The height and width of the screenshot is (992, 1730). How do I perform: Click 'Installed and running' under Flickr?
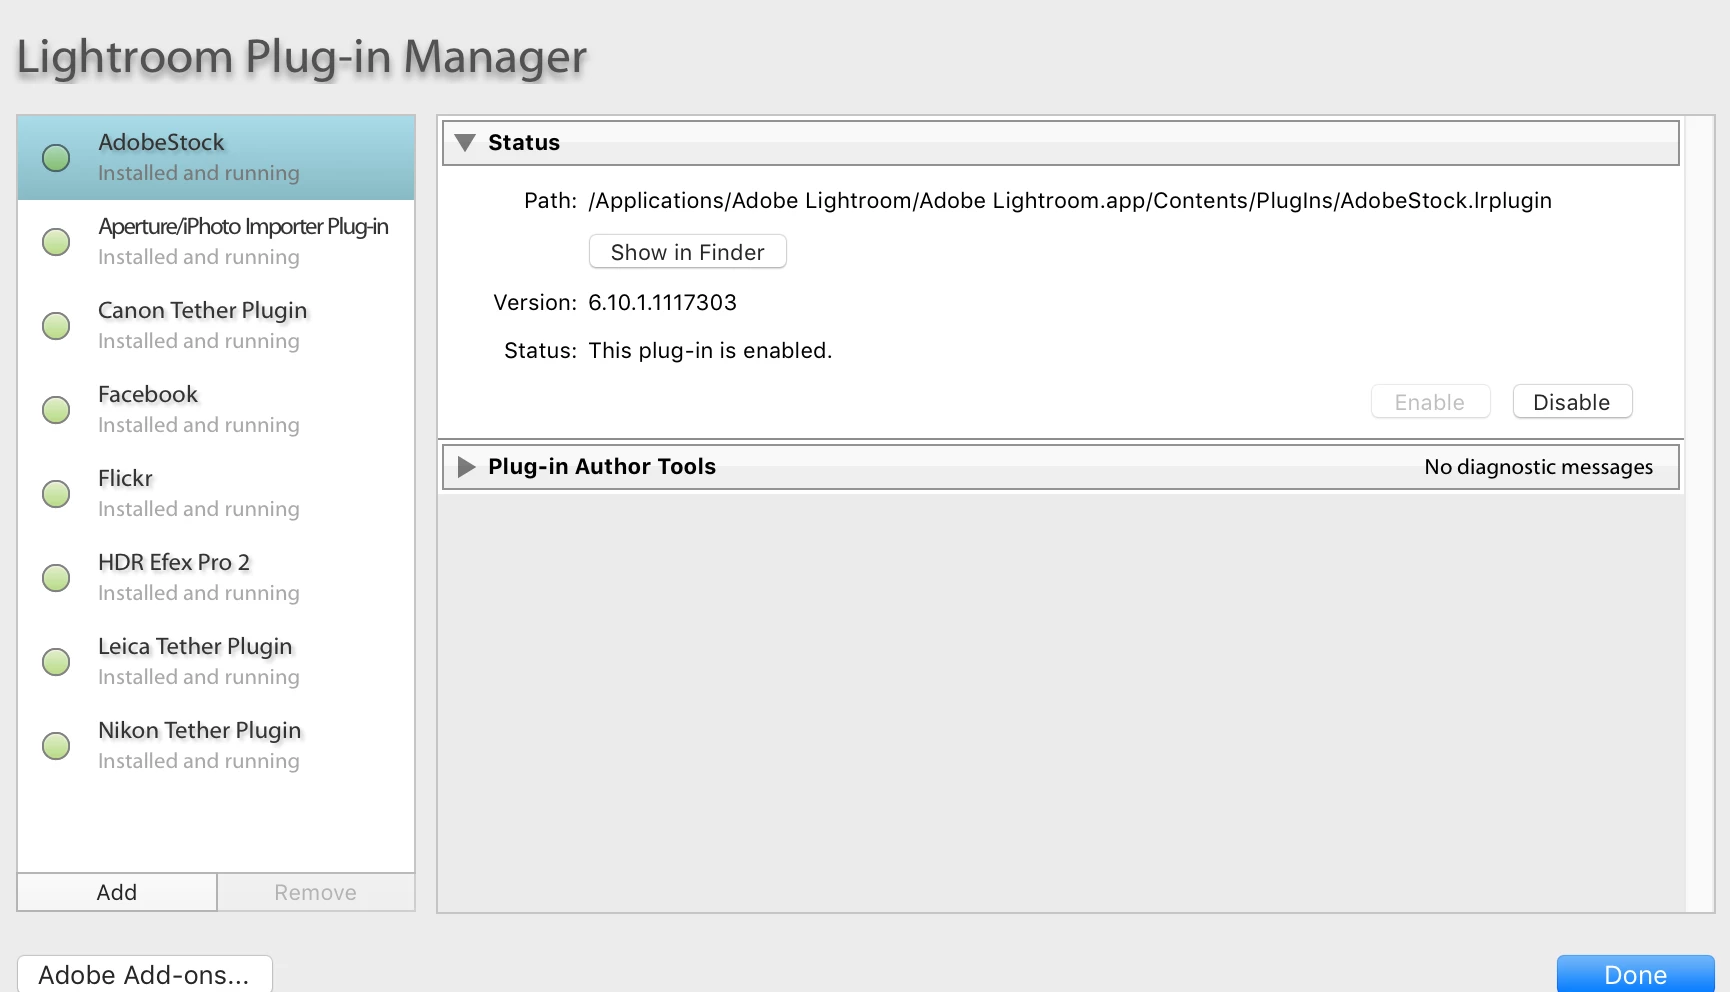tap(199, 509)
